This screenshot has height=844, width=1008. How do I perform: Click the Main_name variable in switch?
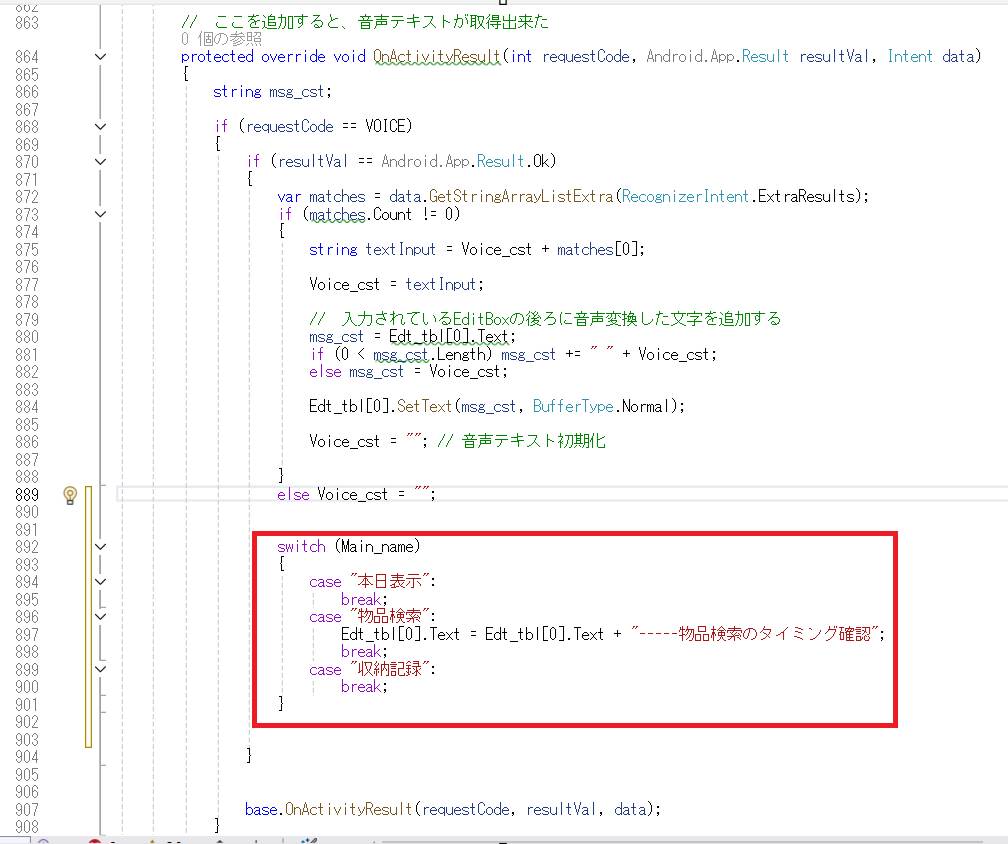click(x=378, y=547)
